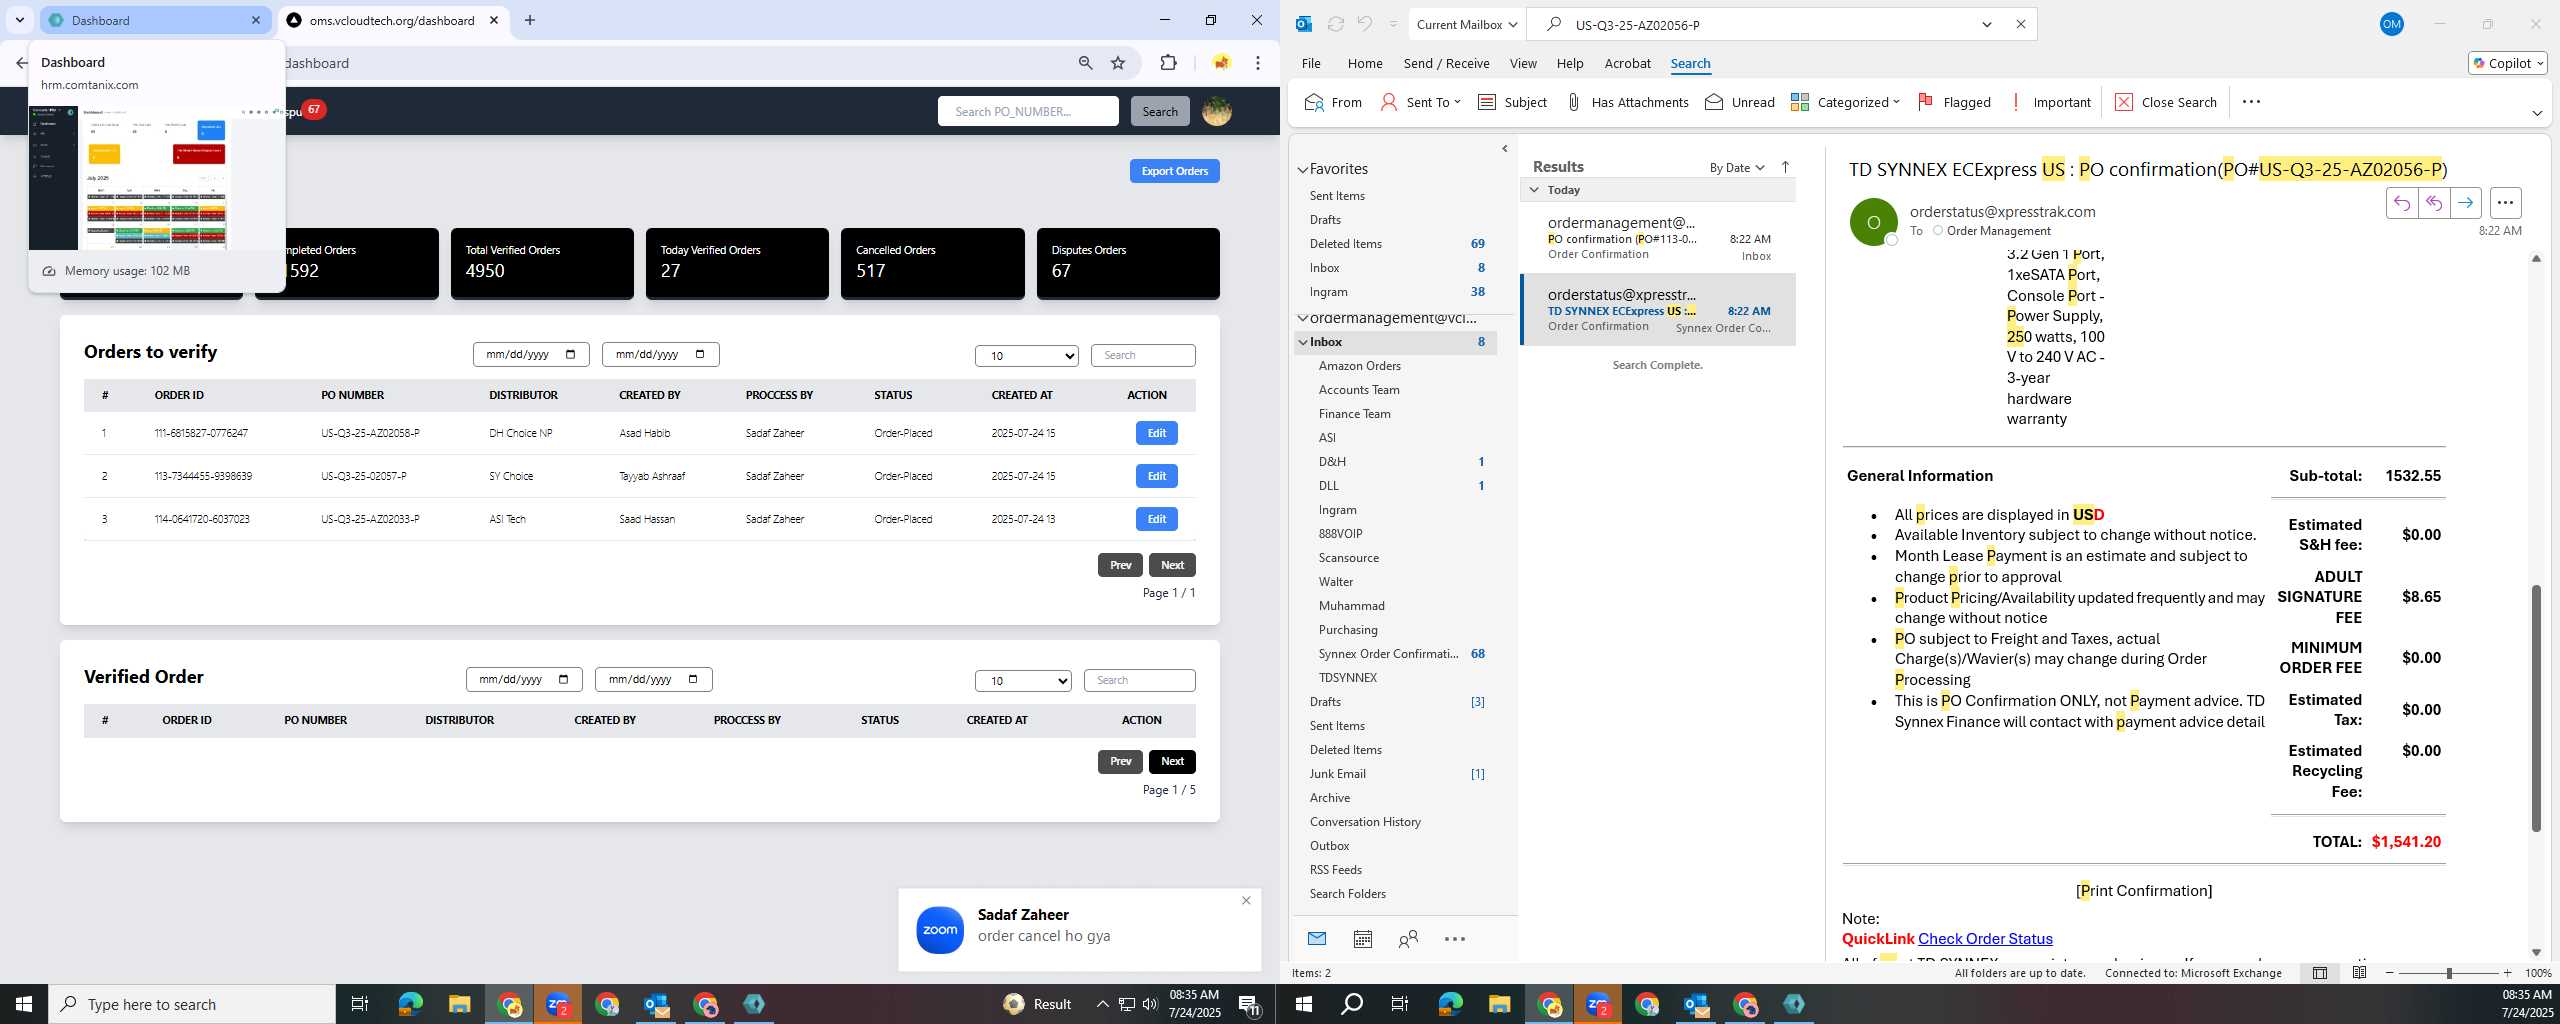Filter search results by Important
Viewport: 2560px width, 1024px height.
(x=2050, y=102)
